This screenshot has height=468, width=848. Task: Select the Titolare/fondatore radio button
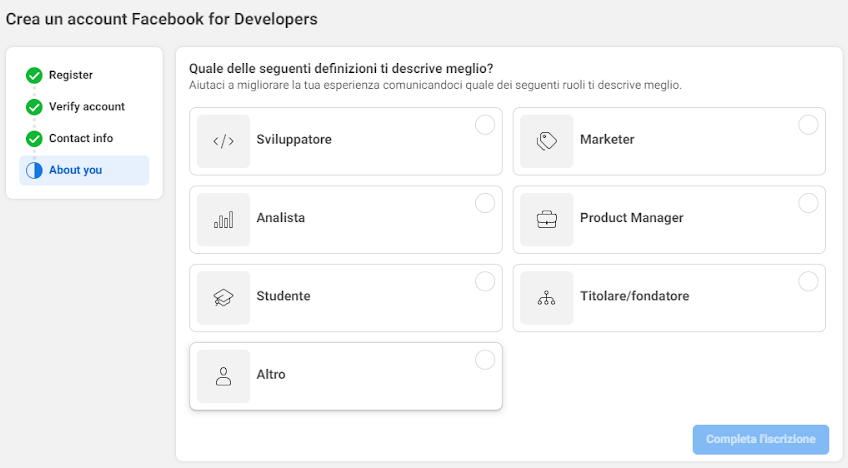point(808,281)
